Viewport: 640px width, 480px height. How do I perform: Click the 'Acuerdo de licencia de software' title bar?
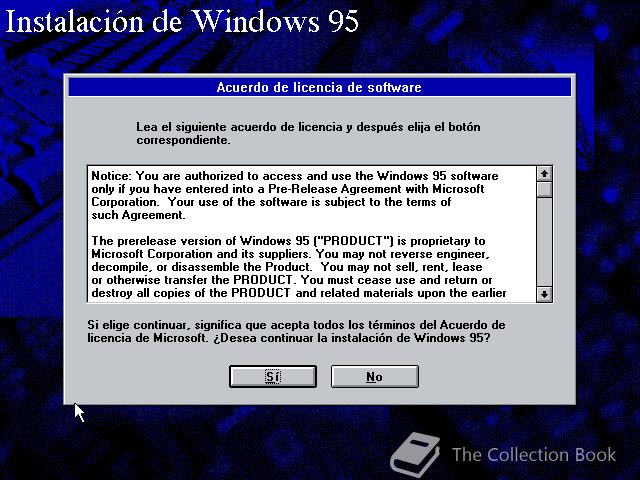320,87
